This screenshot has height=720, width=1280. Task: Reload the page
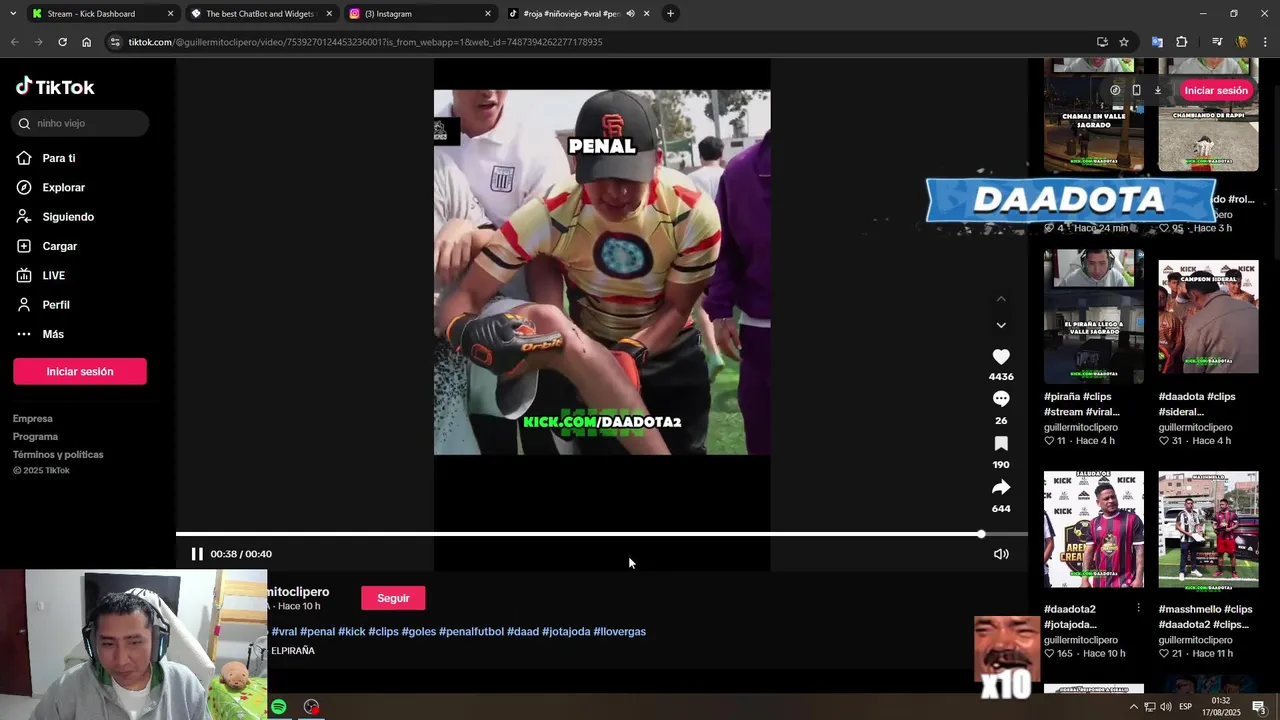[x=62, y=42]
